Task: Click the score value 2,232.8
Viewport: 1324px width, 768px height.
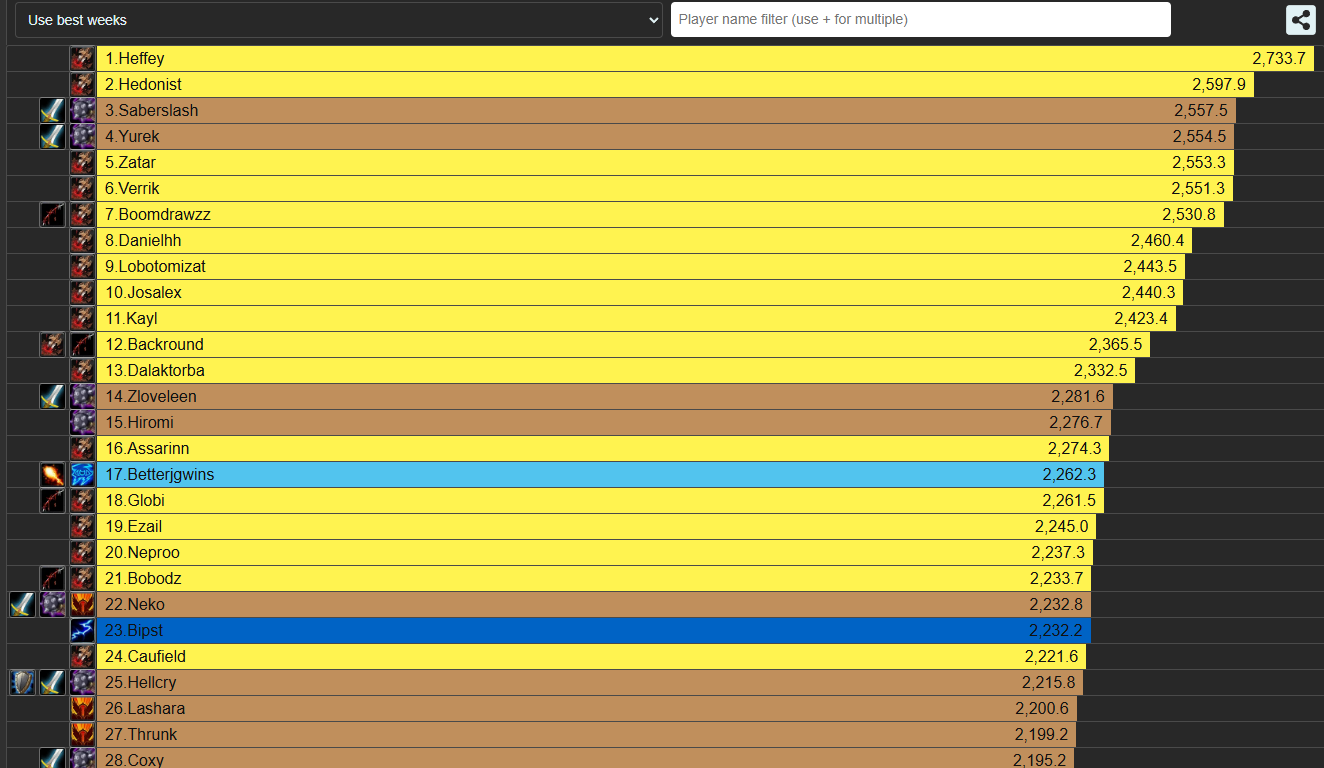Action: pyautogui.click(x=1056, y=605)
